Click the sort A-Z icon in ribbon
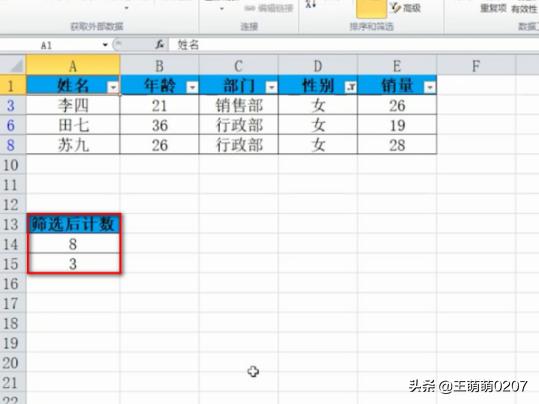Image resolution: width=539 pixels, height=404 pixels. (311, 4)
